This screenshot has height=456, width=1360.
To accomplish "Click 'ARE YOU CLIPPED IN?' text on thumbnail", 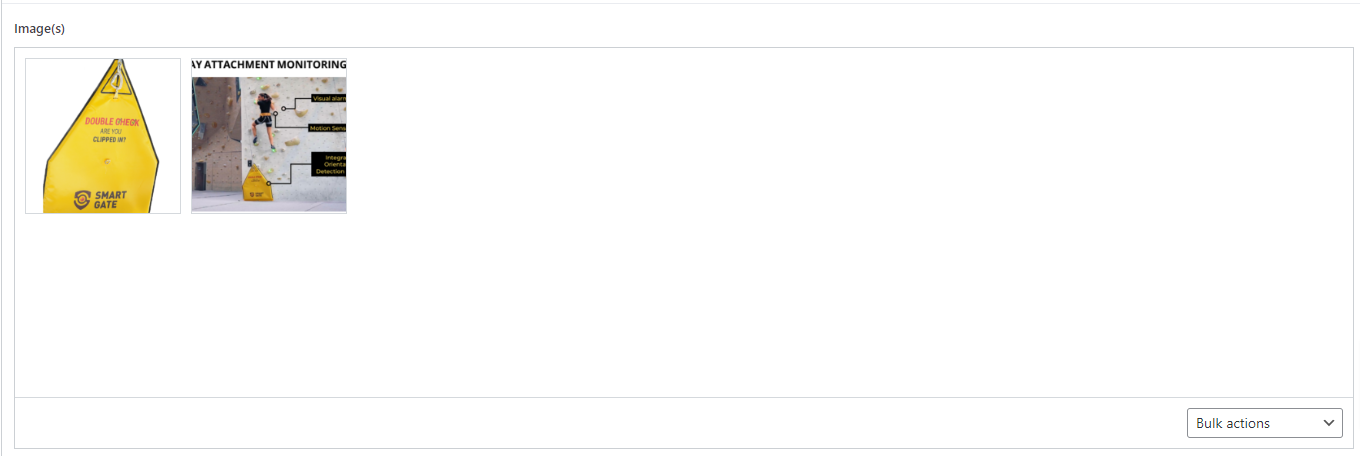I will click(x=110, y=136).
